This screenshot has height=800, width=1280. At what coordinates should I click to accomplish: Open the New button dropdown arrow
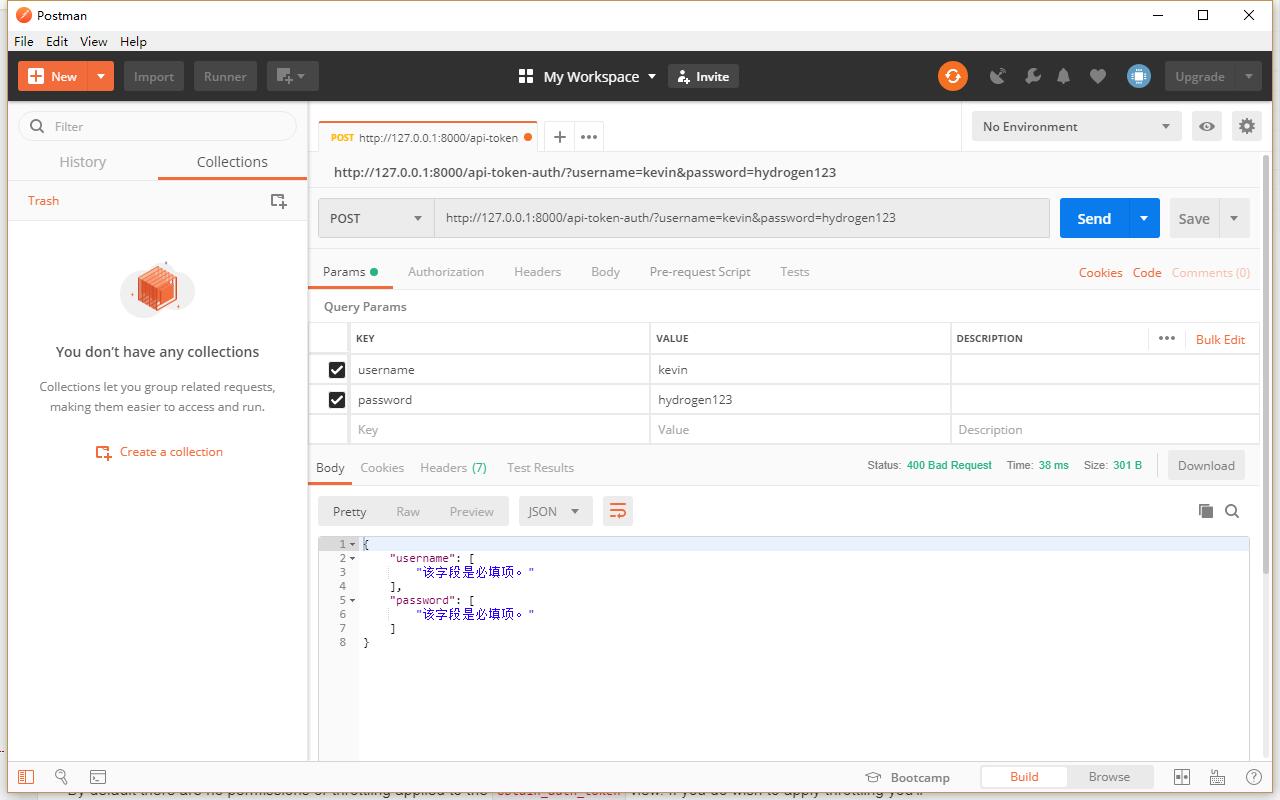point(101,76)
